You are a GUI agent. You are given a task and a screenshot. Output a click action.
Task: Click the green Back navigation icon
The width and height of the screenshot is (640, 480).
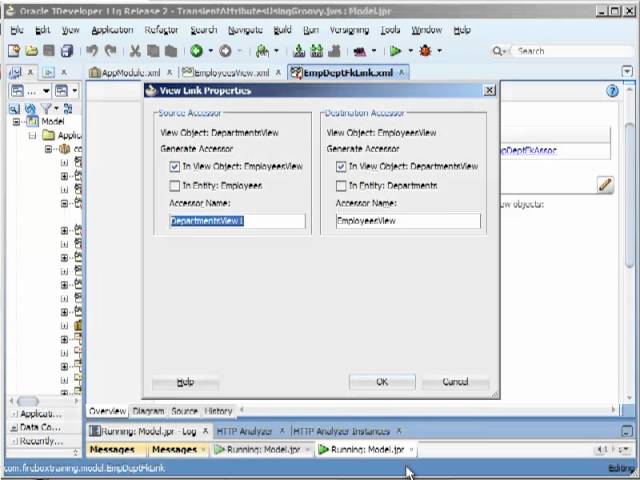(x=196, y=51)
